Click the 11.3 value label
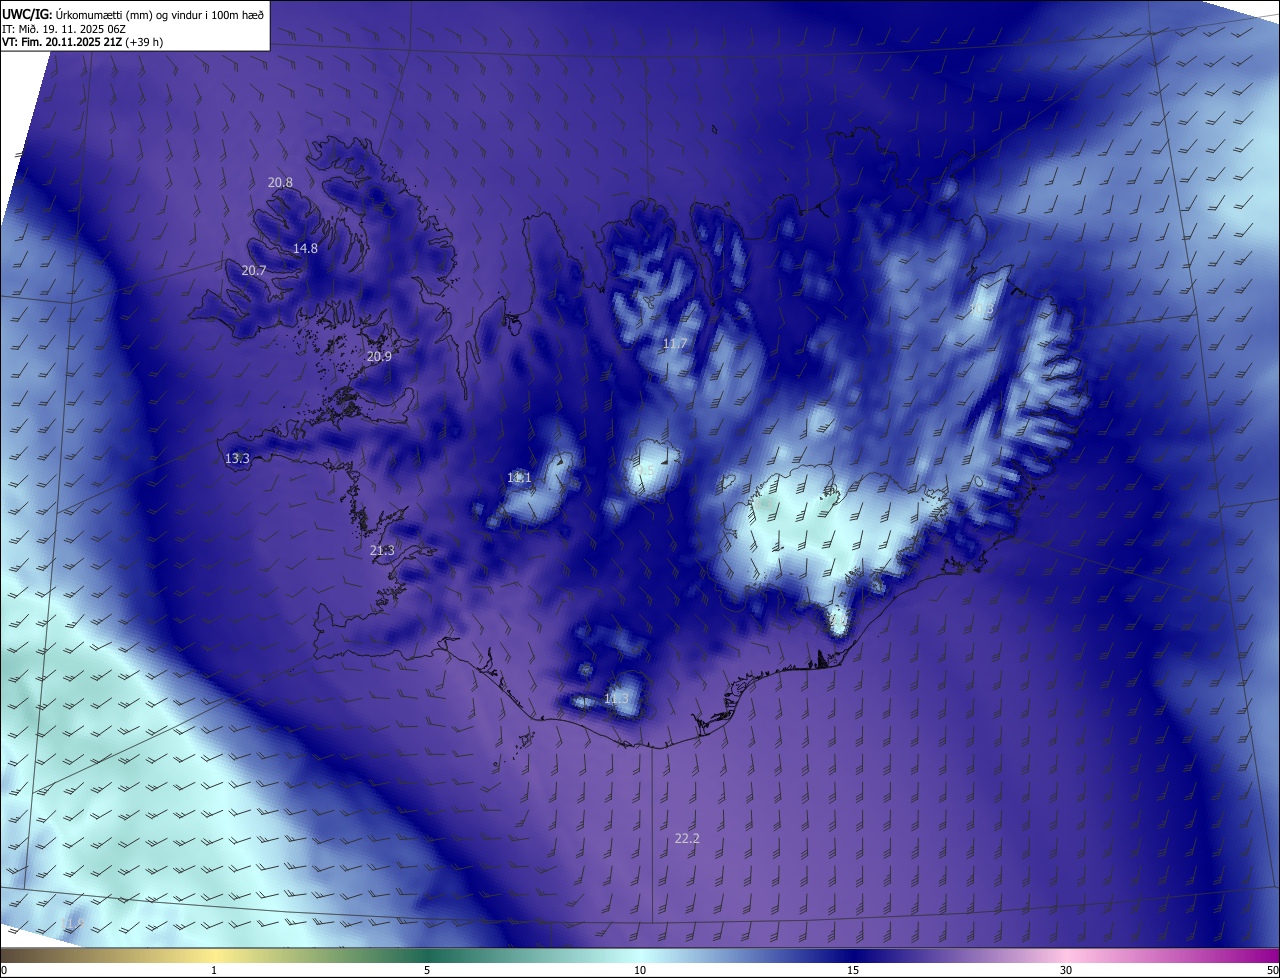The width and height of the screenshot is (1280, 978). [x=616, y=699]
